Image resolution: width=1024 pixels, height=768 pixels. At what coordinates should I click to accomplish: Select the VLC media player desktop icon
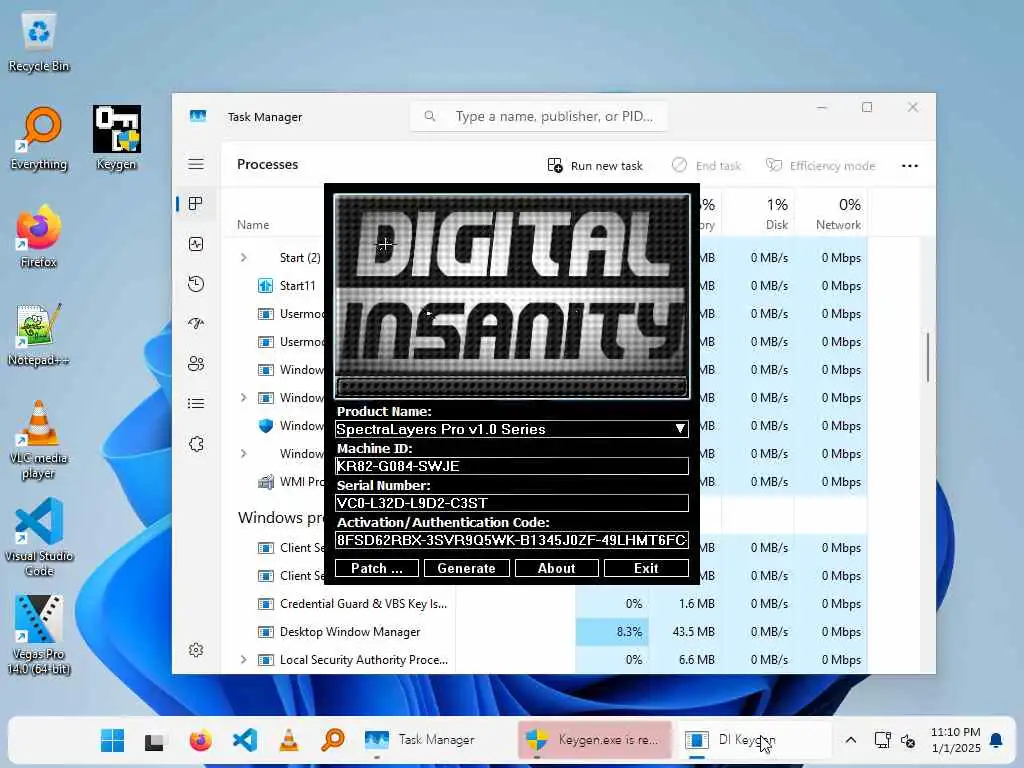click(x=39, y=440)
